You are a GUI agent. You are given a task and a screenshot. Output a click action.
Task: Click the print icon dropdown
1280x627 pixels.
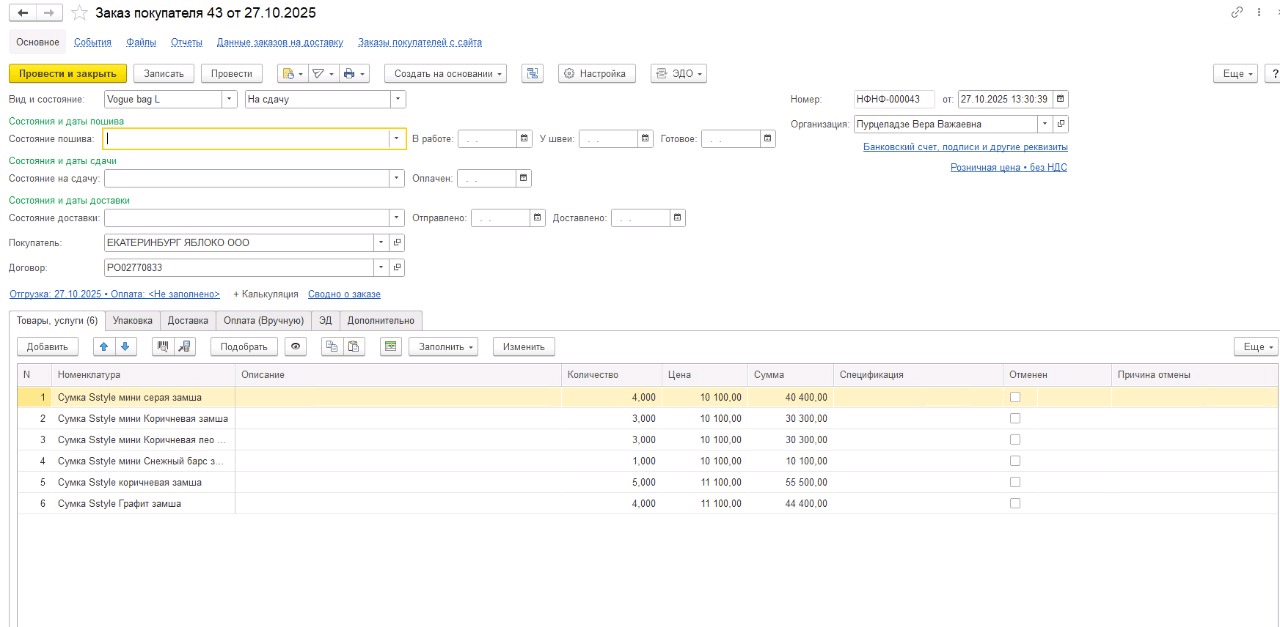tap(354, 73)
